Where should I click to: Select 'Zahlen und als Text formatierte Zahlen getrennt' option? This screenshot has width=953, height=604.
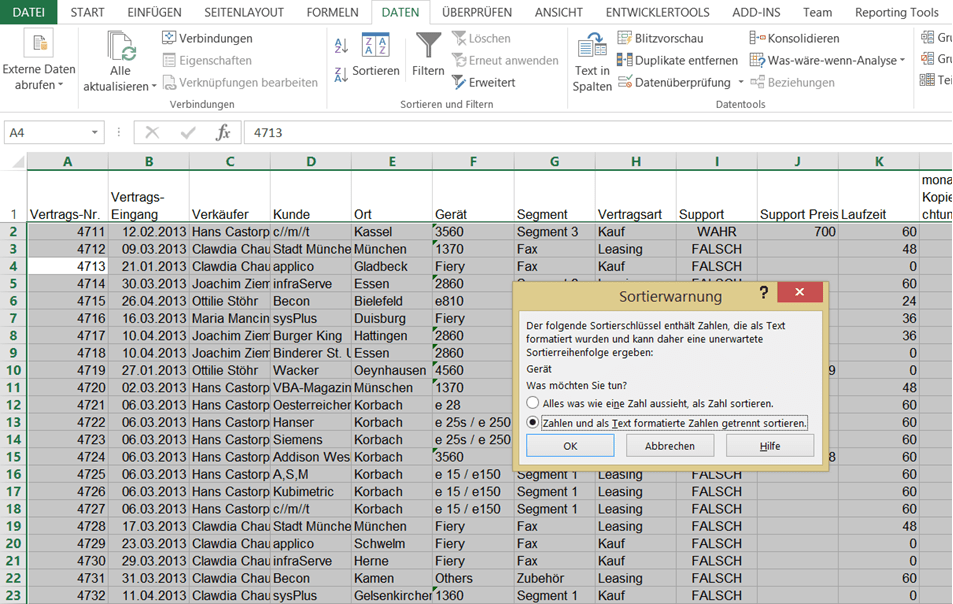(532, 422)
